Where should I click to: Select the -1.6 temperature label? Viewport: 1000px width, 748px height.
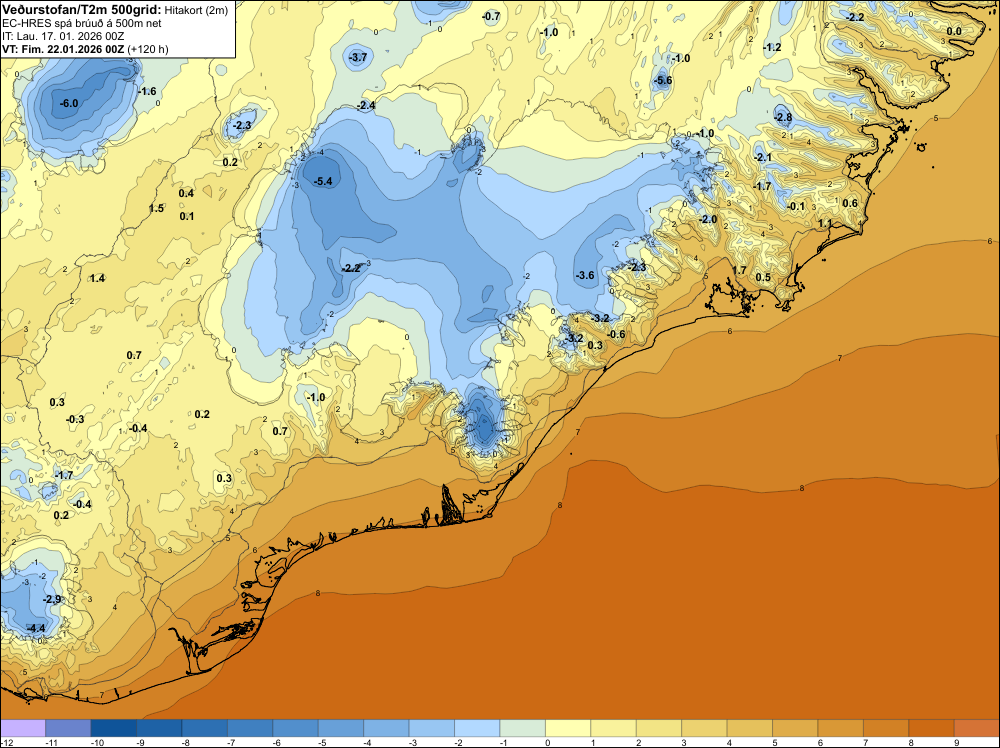(147, 91)
